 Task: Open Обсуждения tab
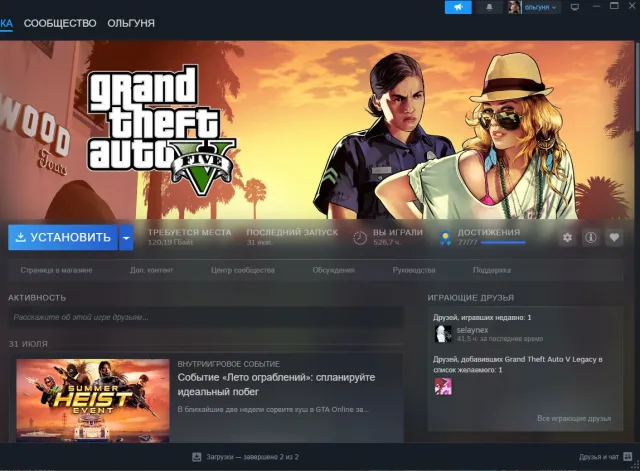pyautogui.click(x=333, y=270)
